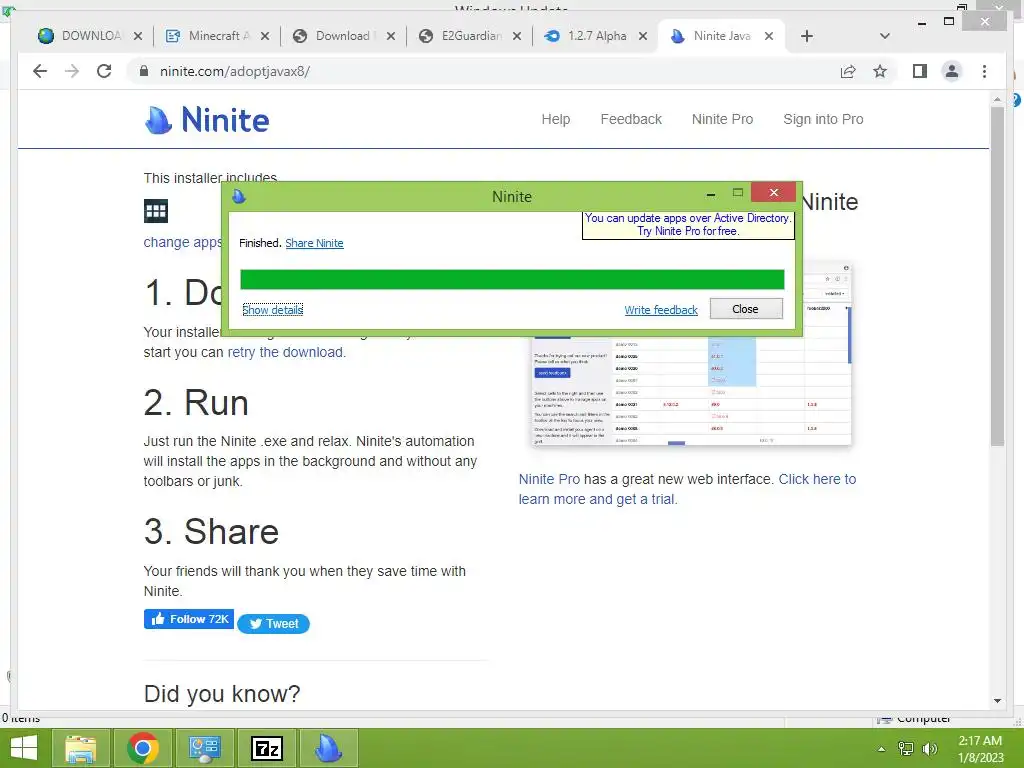This screenshot has width=1024, height=768.
Task: Go forward in Chrome
Action: click(72, 71)
